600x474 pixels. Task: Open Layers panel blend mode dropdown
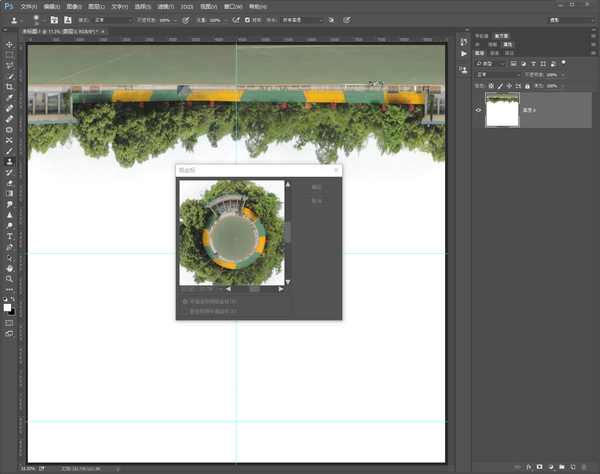(497, 75)
